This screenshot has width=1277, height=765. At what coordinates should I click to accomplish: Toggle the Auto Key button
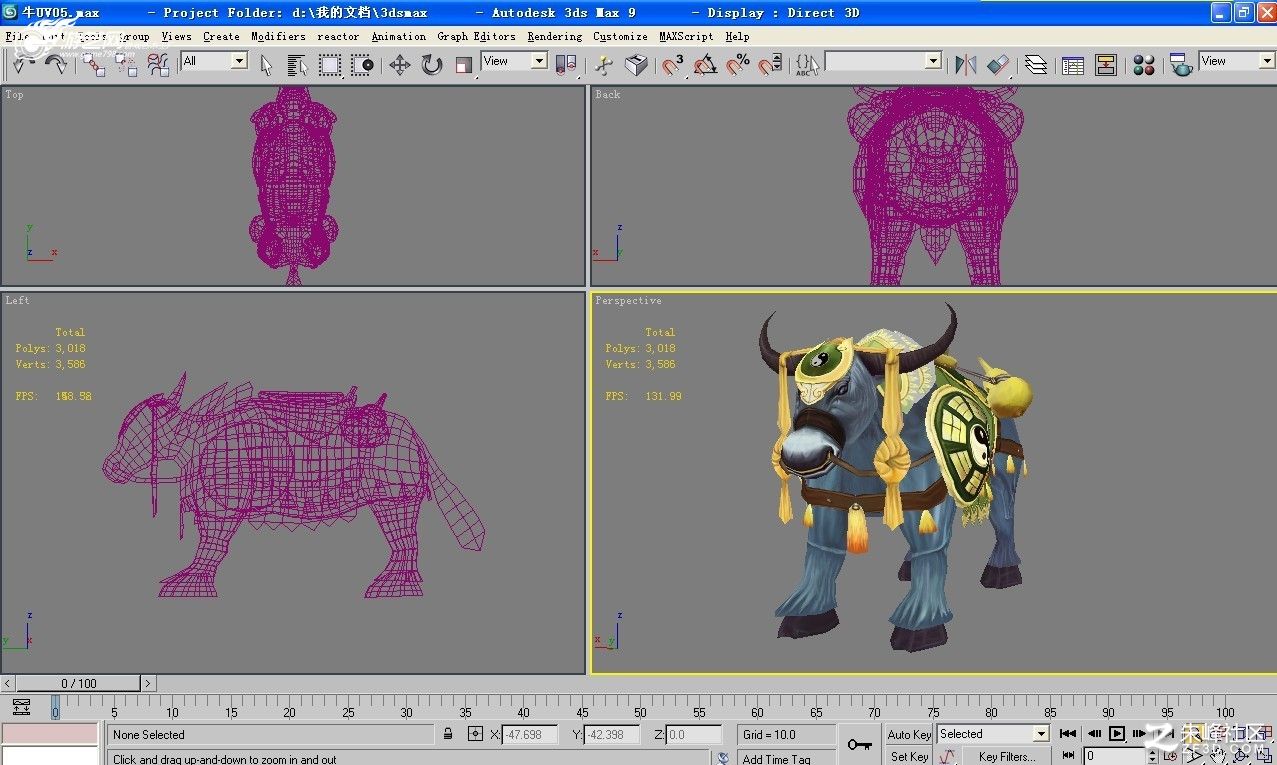[909, 734]
